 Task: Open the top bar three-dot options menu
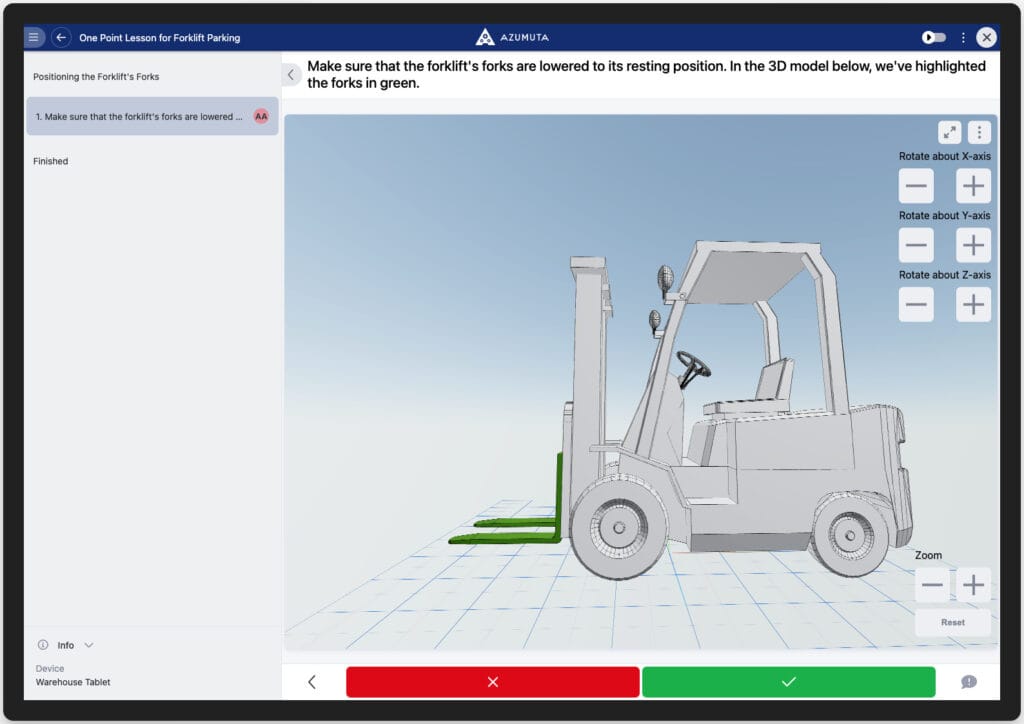(962, 37)
